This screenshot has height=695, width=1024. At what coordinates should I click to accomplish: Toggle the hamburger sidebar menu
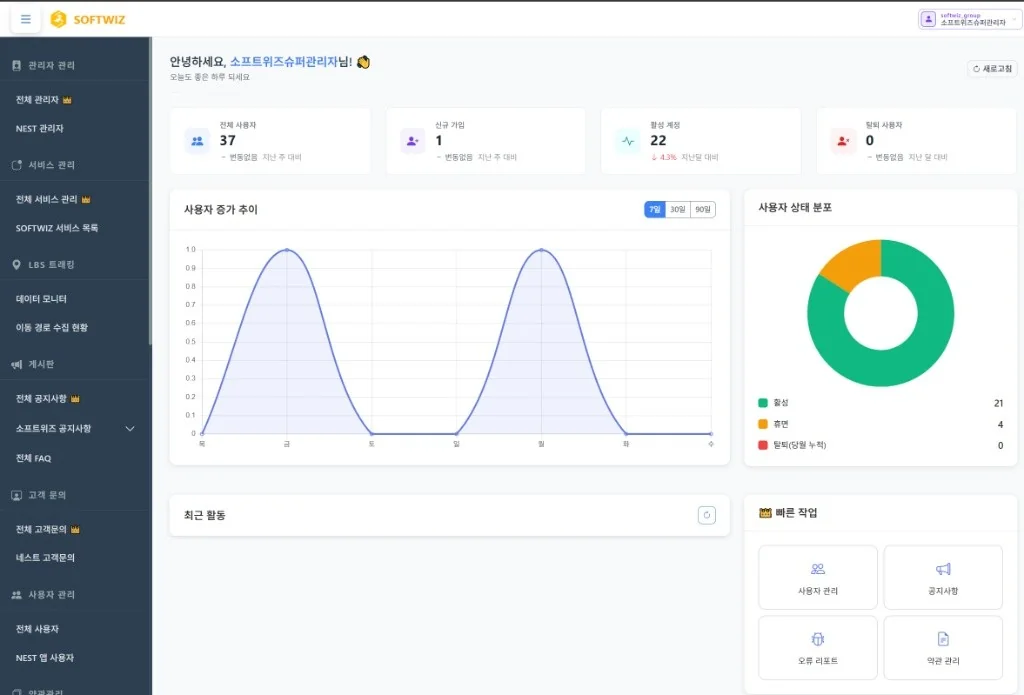[x=25, y=20]
